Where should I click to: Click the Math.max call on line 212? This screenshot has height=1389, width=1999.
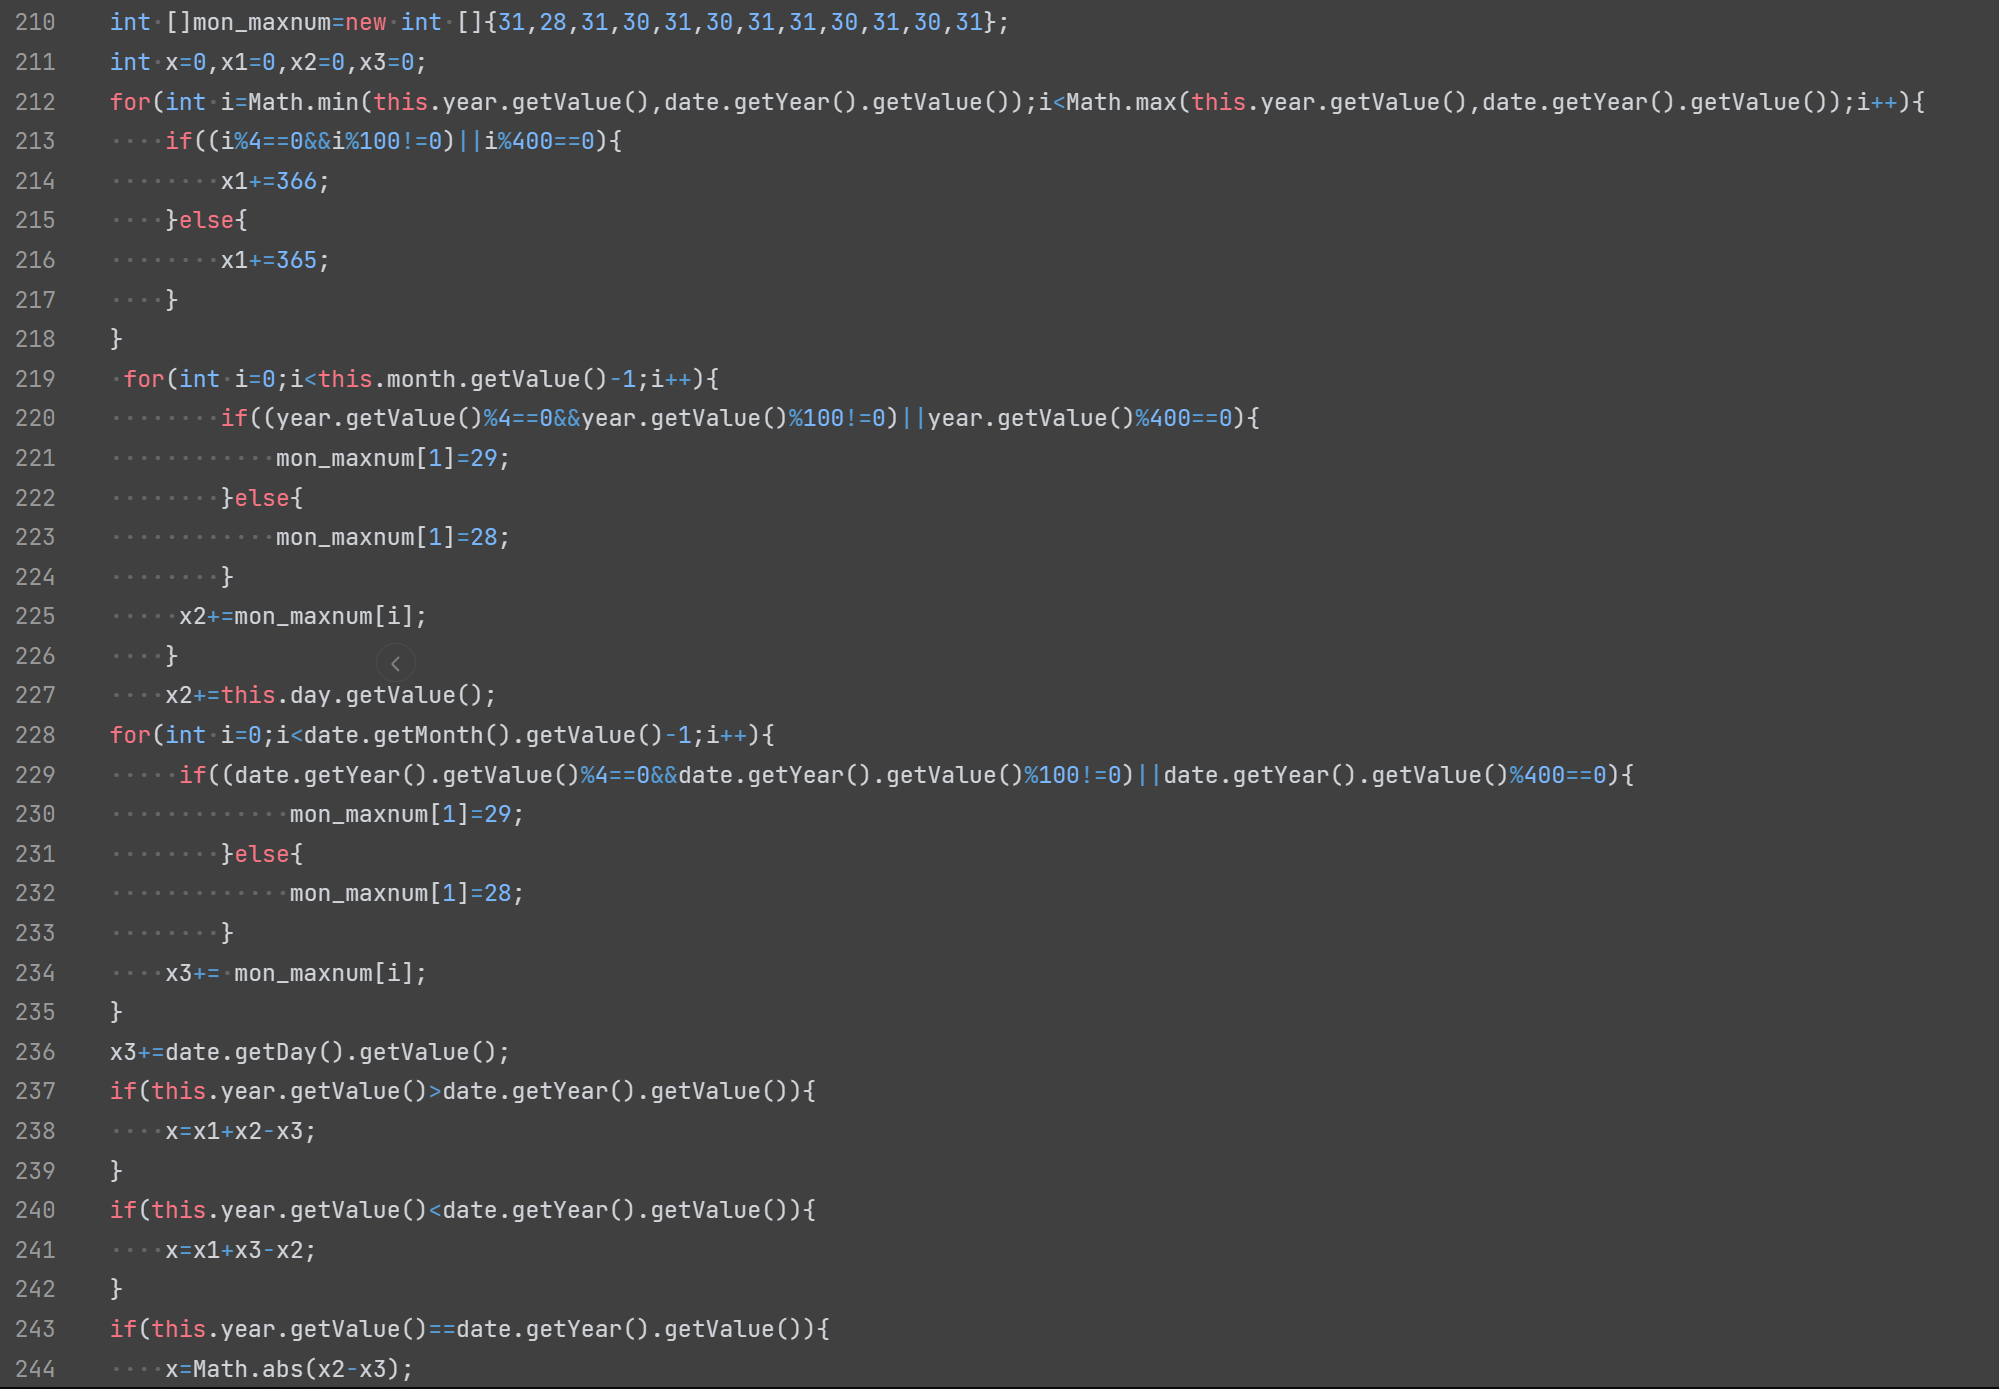[x=1122, y=102]
